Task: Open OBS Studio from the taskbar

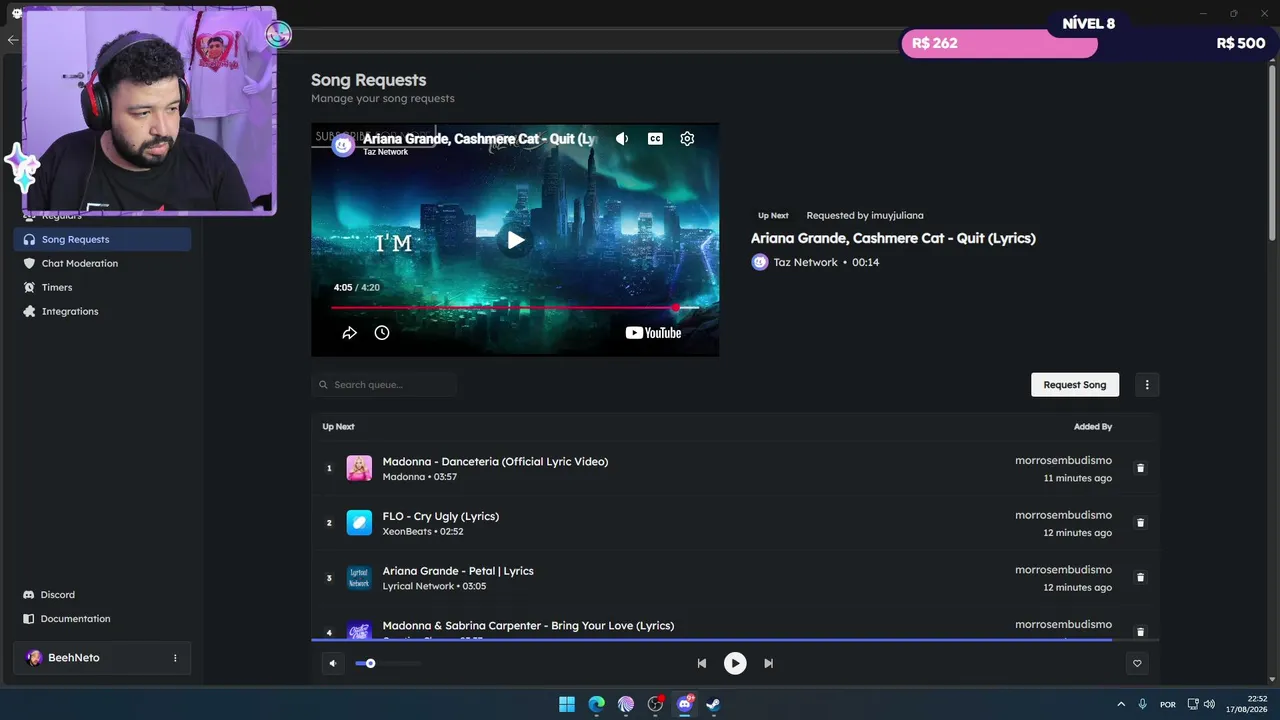Action: coord(656,704)
